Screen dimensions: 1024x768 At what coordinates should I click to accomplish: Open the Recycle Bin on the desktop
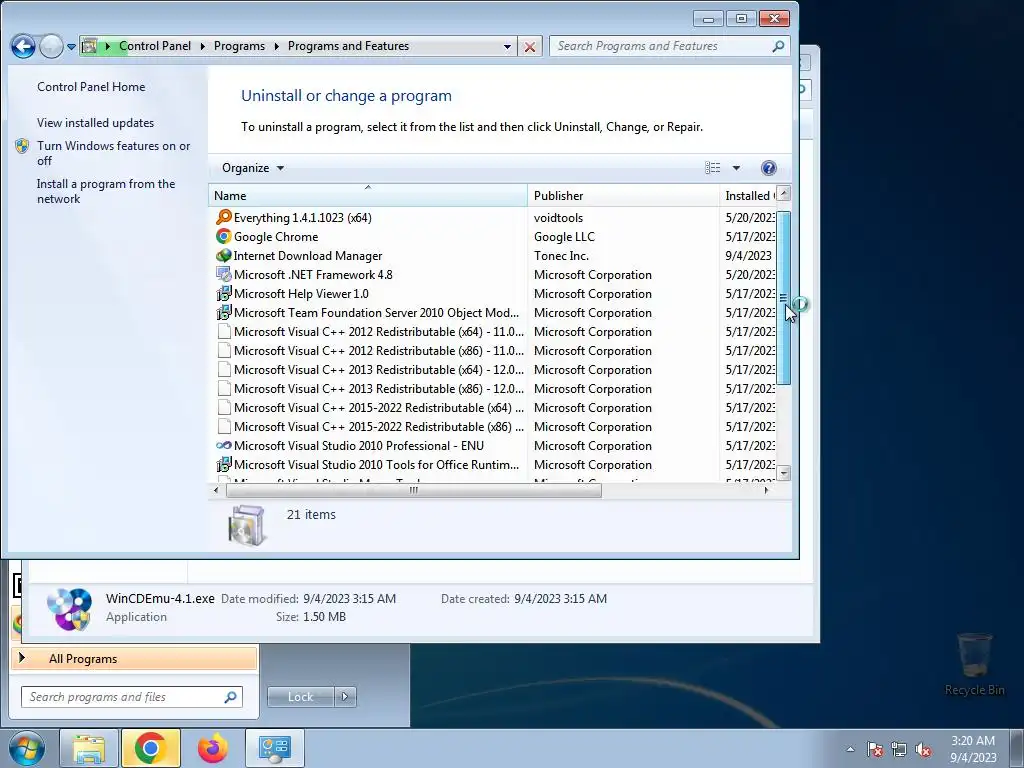(x=974, y=664)
